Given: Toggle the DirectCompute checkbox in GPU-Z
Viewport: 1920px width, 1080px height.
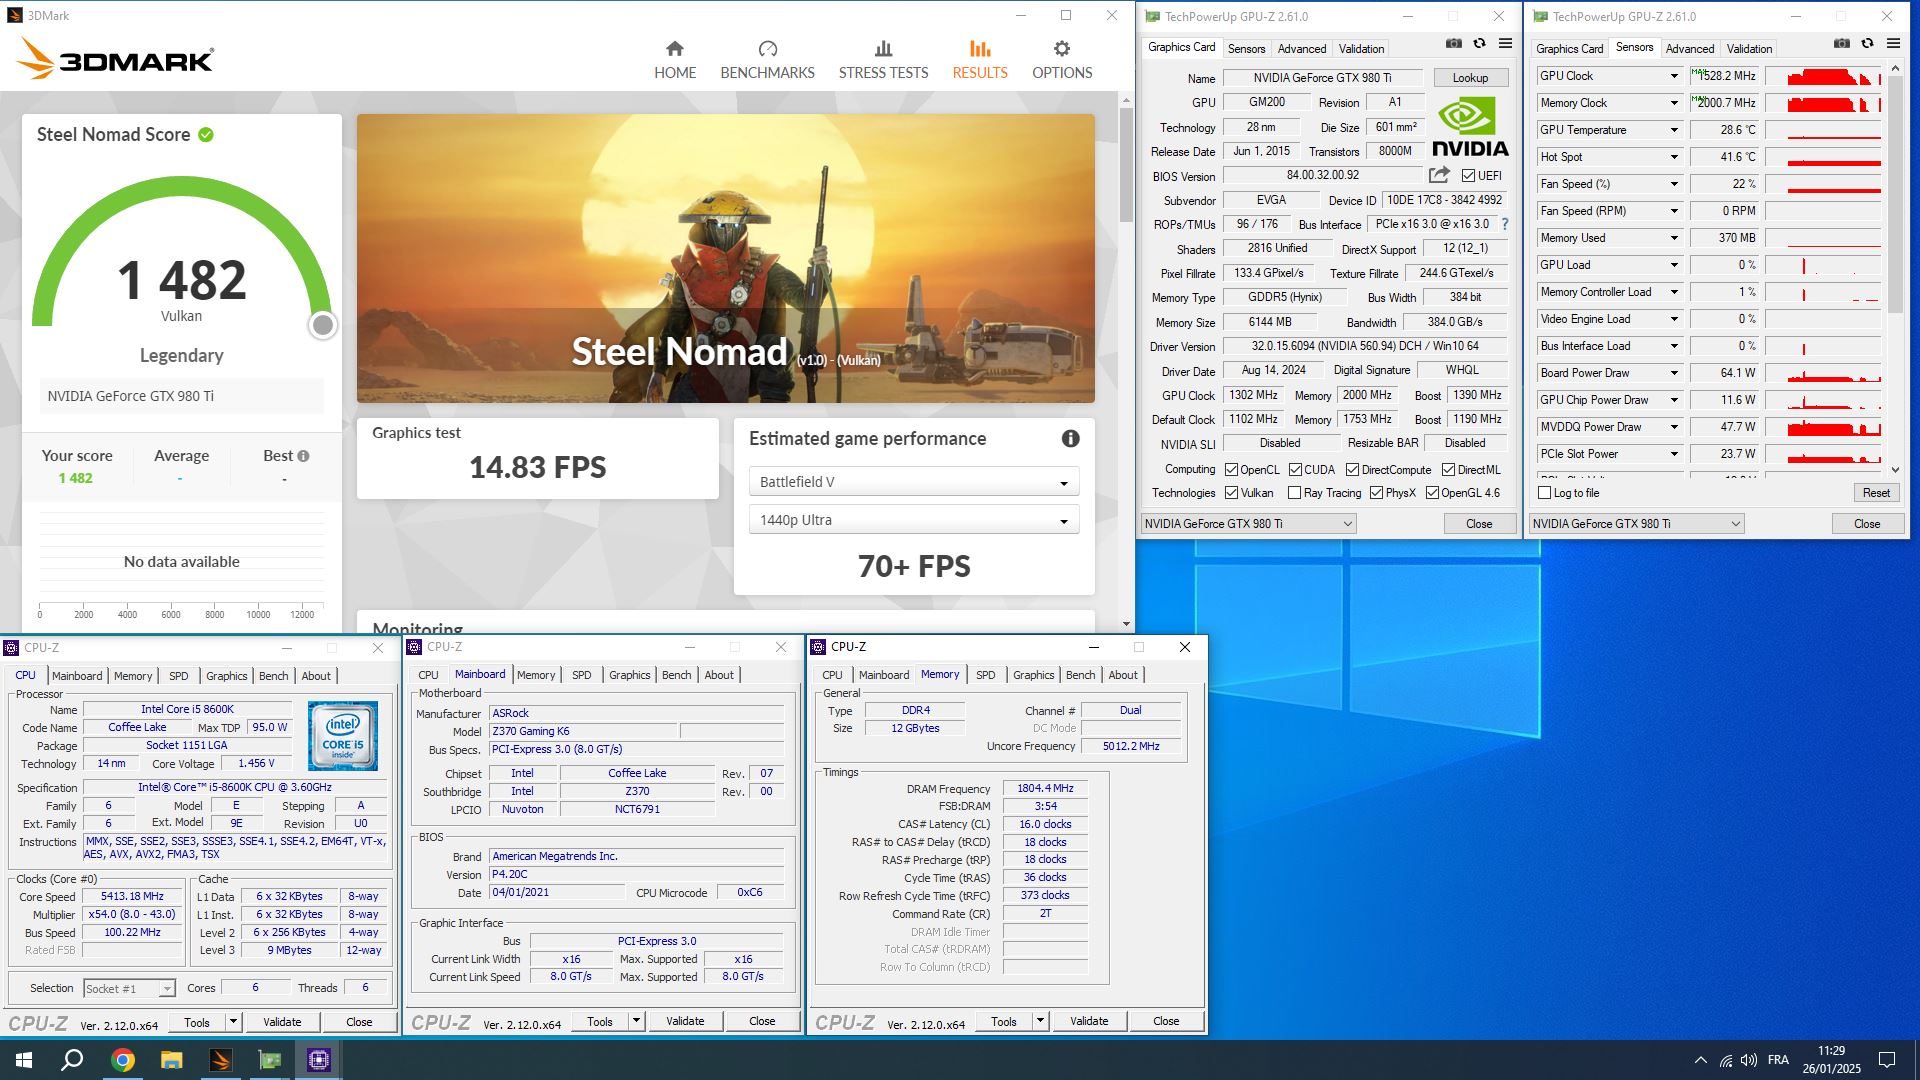Looking at the screenshot, I should coord(1352,470).
